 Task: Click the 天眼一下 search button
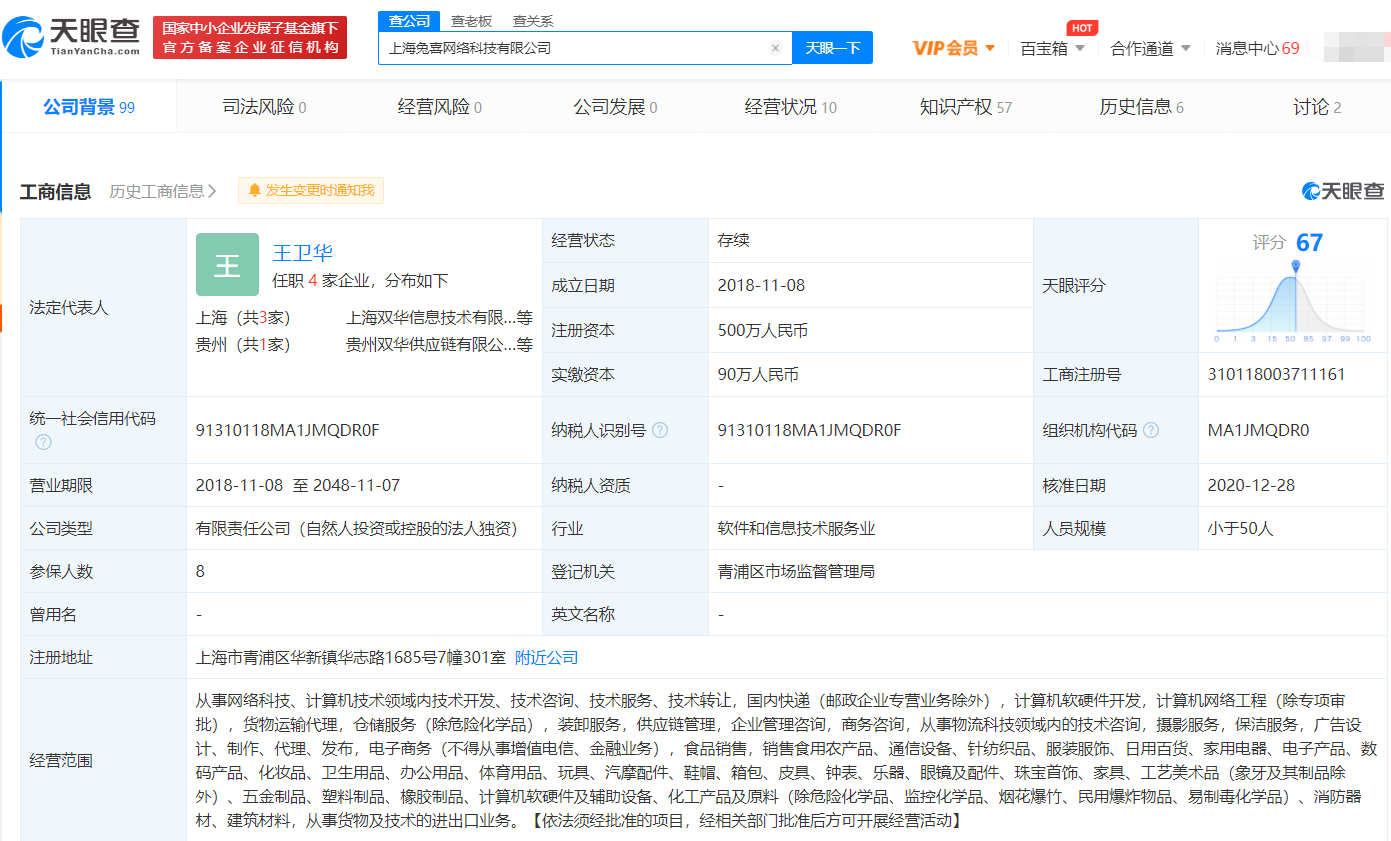tap(832, 48)
